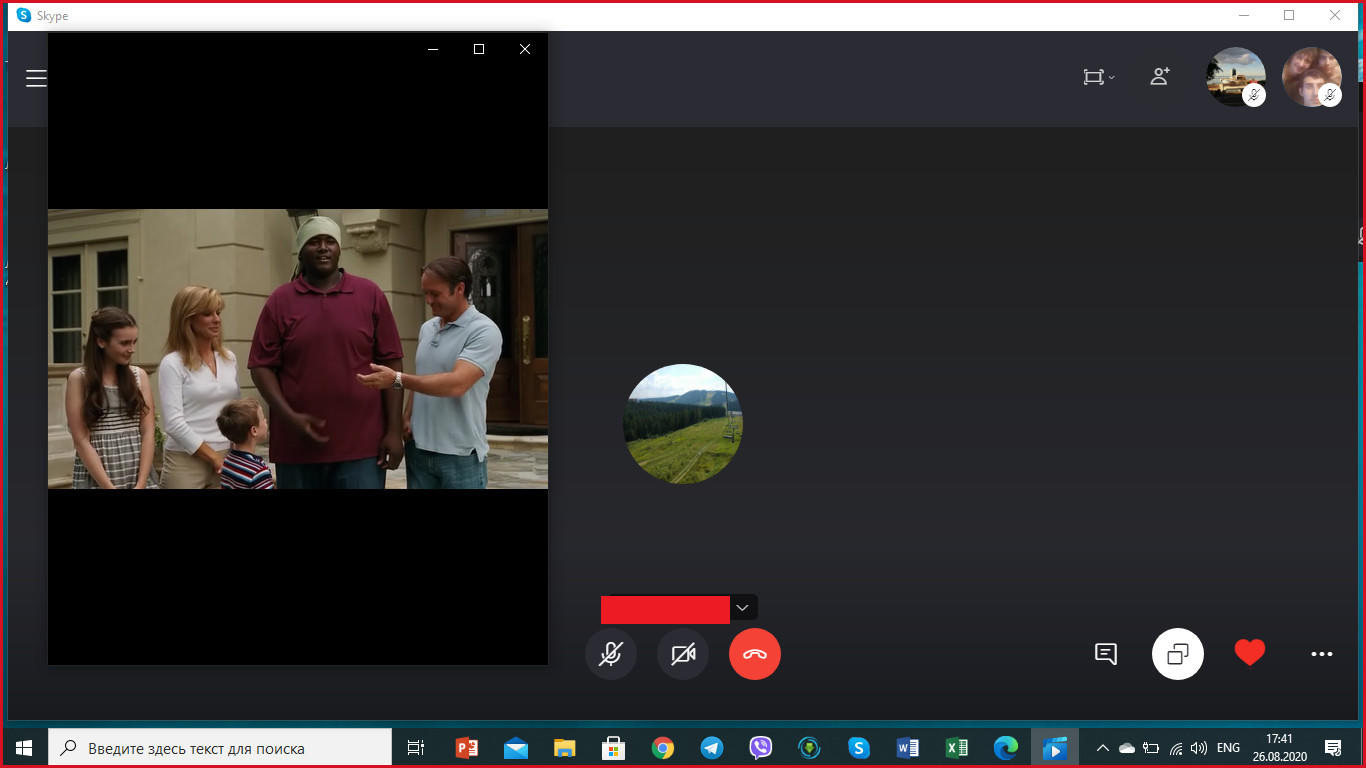Open the clock showing 17:41
1366x768 pixels.
(1279, 748)
